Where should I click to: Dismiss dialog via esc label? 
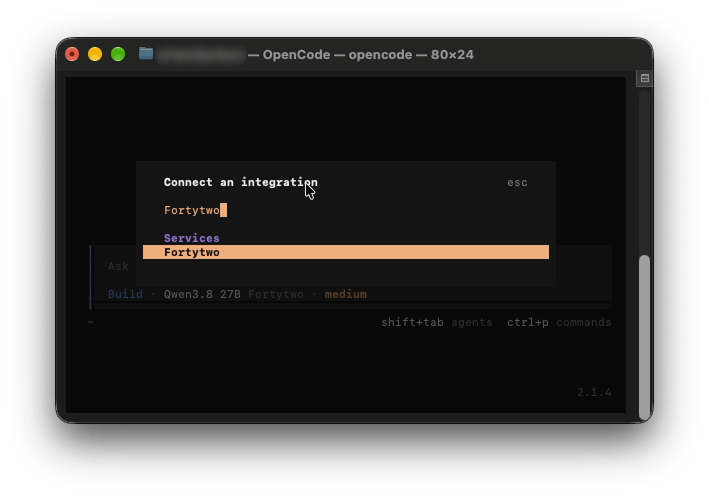(x=517, y=183)
